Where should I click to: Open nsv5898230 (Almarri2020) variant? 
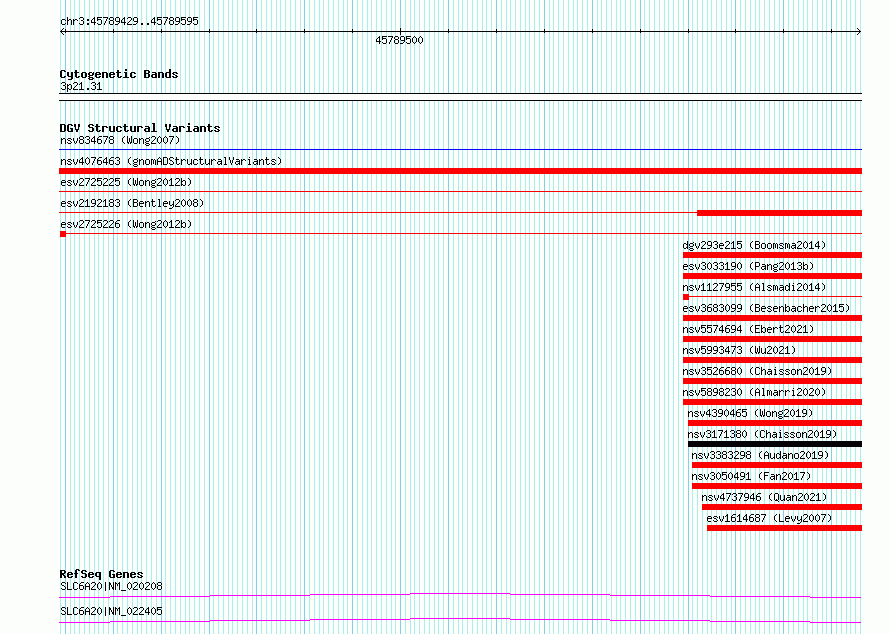(x=754, y=392)
